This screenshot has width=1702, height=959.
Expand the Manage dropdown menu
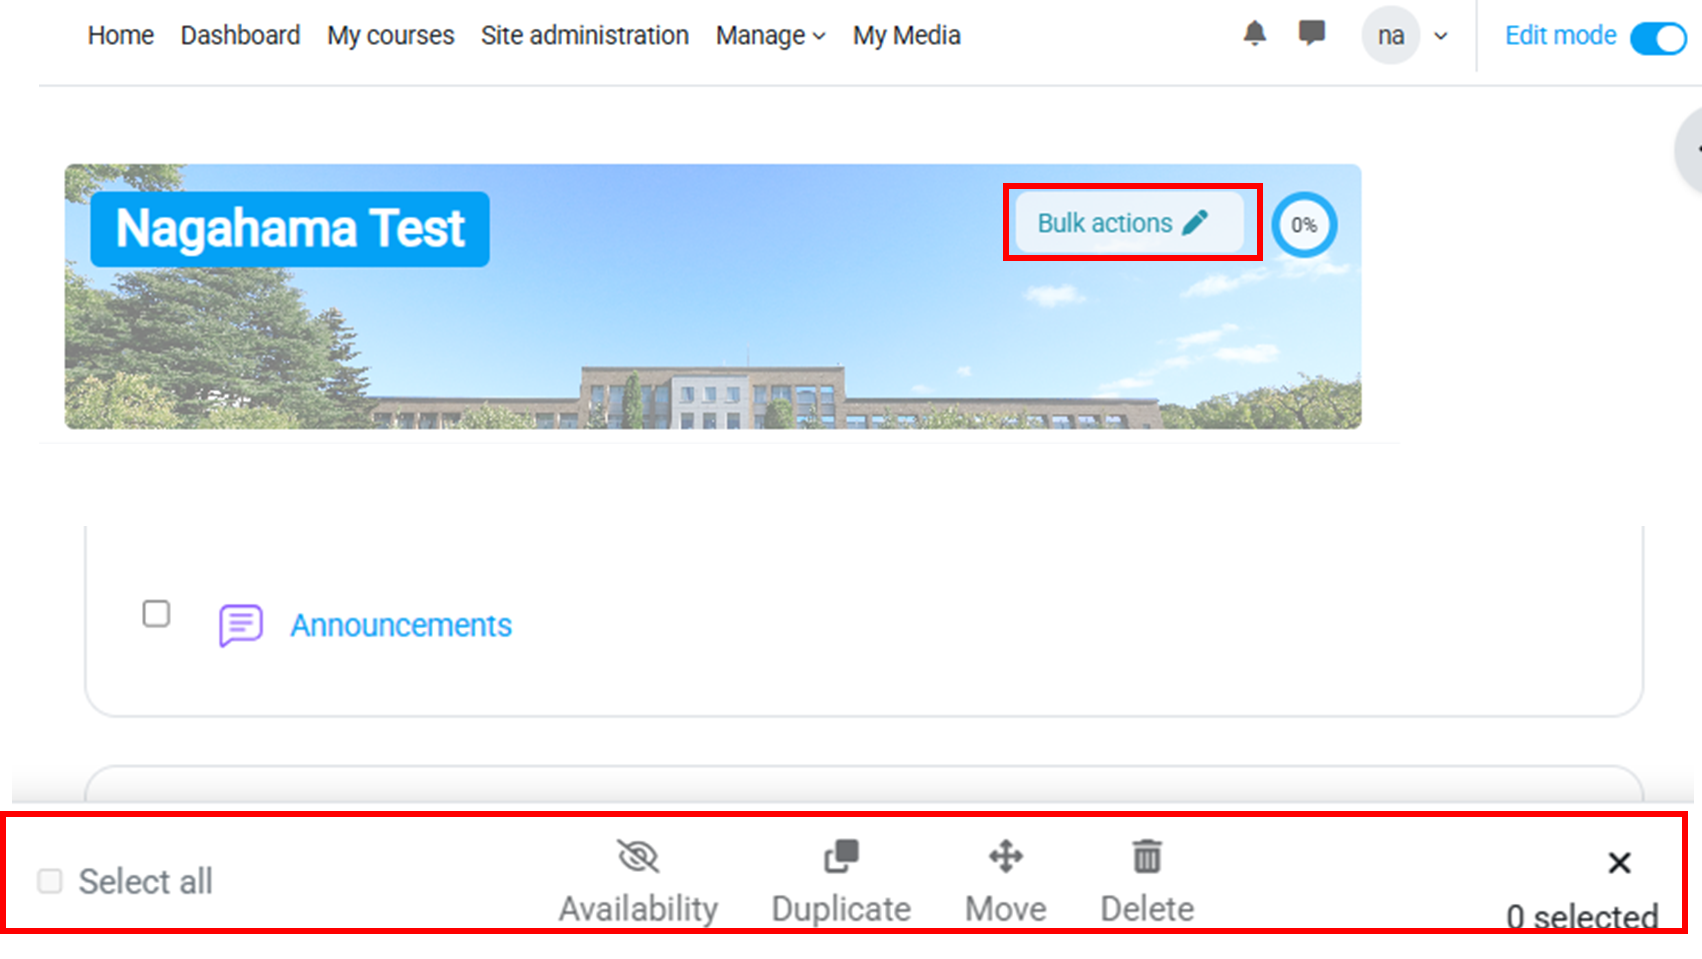pos(770,36)
